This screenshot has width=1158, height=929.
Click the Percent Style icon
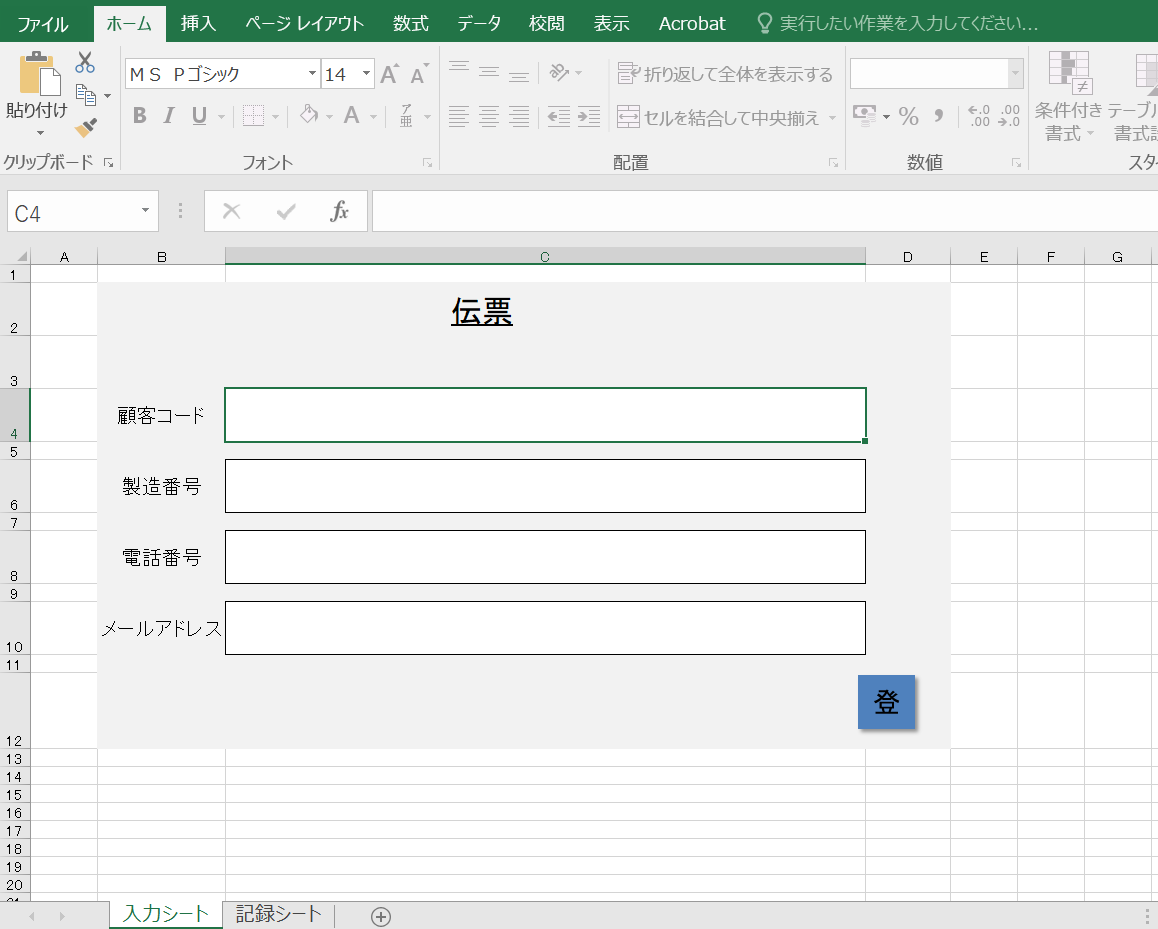(908, 117)
